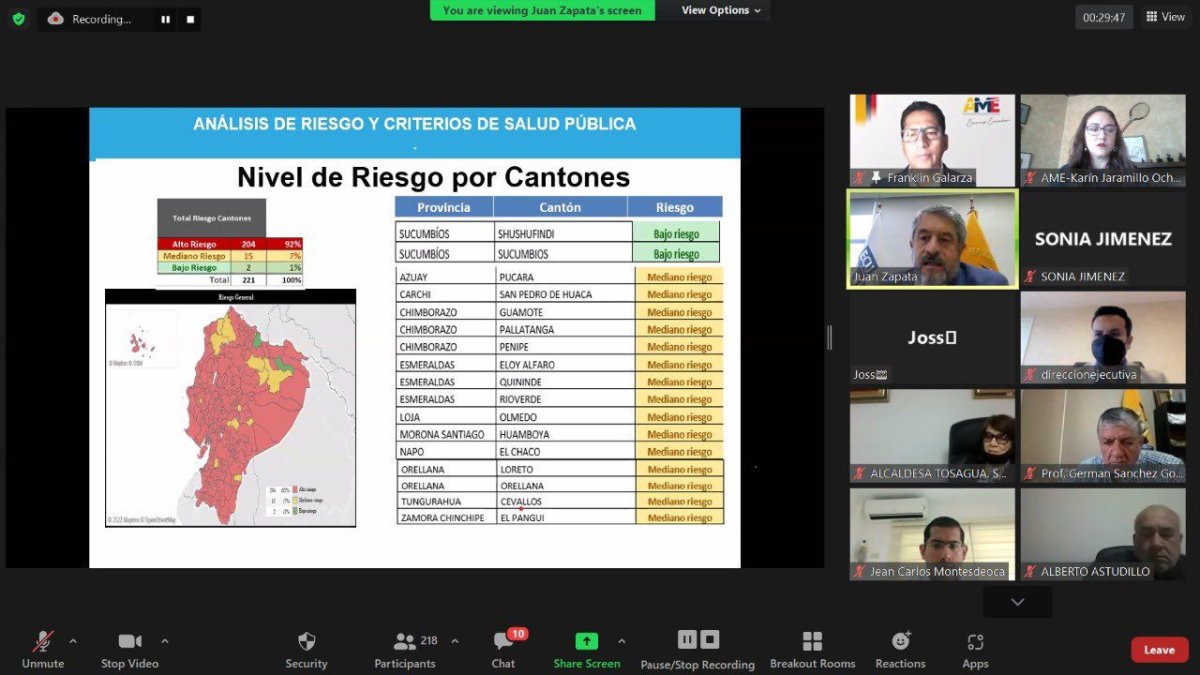
Task: Pause the recording in the top-left controls
Action: [x=164, y=18]
